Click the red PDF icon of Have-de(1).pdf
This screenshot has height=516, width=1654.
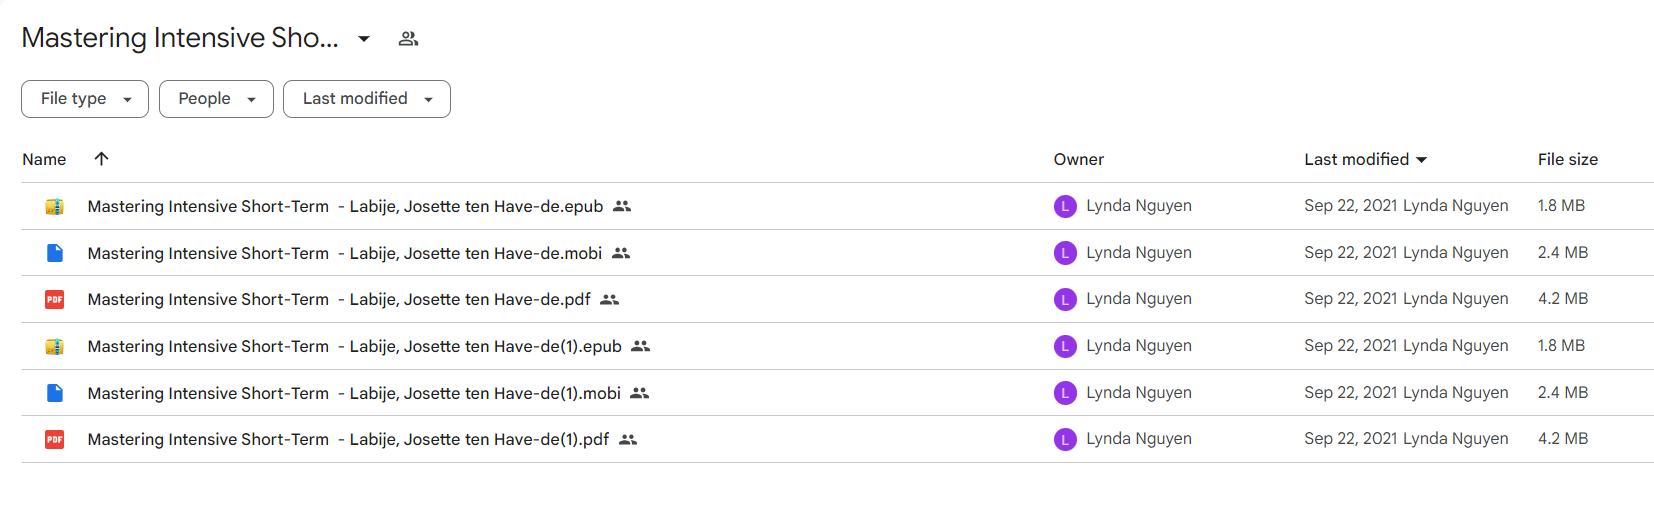click(55, 439)
